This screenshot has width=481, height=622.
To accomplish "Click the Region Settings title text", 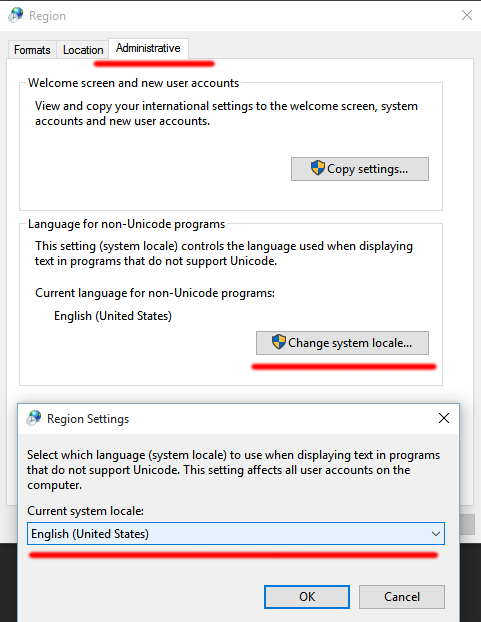I will [x=88, y=419].
